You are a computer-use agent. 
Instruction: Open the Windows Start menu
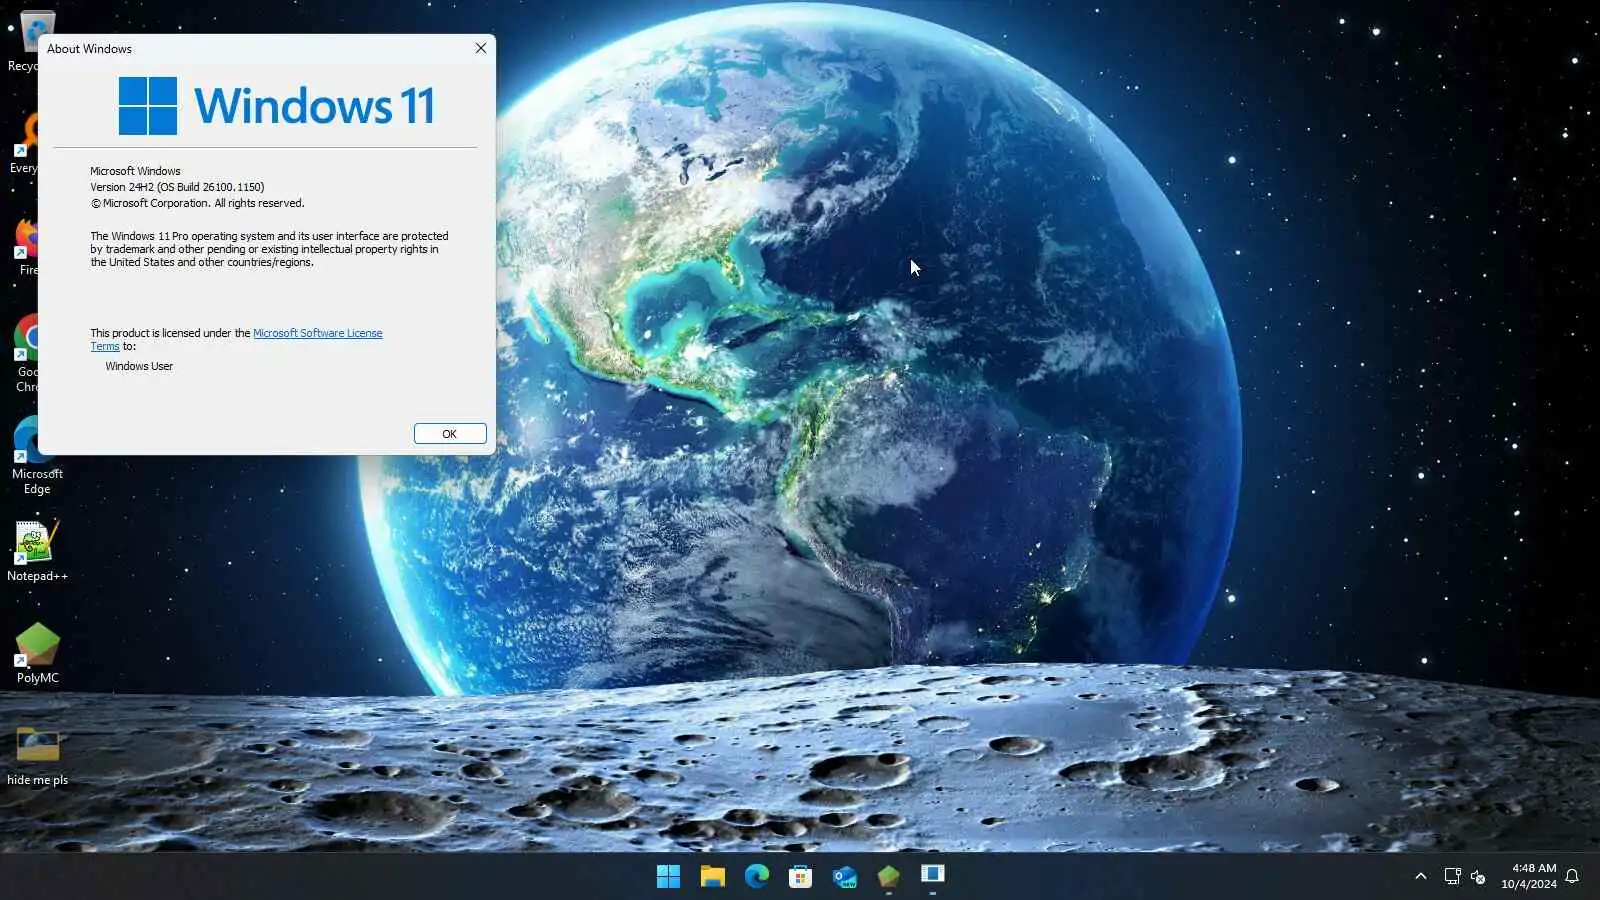(668, 877)
